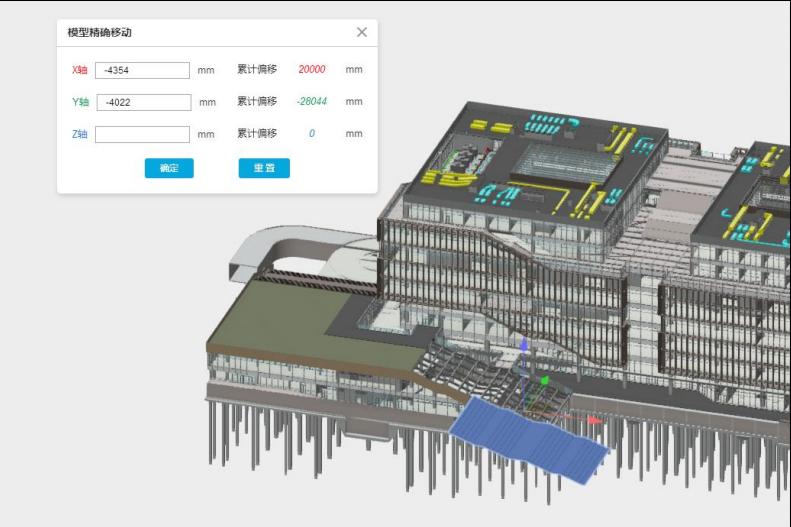Click the blue Z-axis gizmo arrow
791x527 pixels.
tap(524, 344)
